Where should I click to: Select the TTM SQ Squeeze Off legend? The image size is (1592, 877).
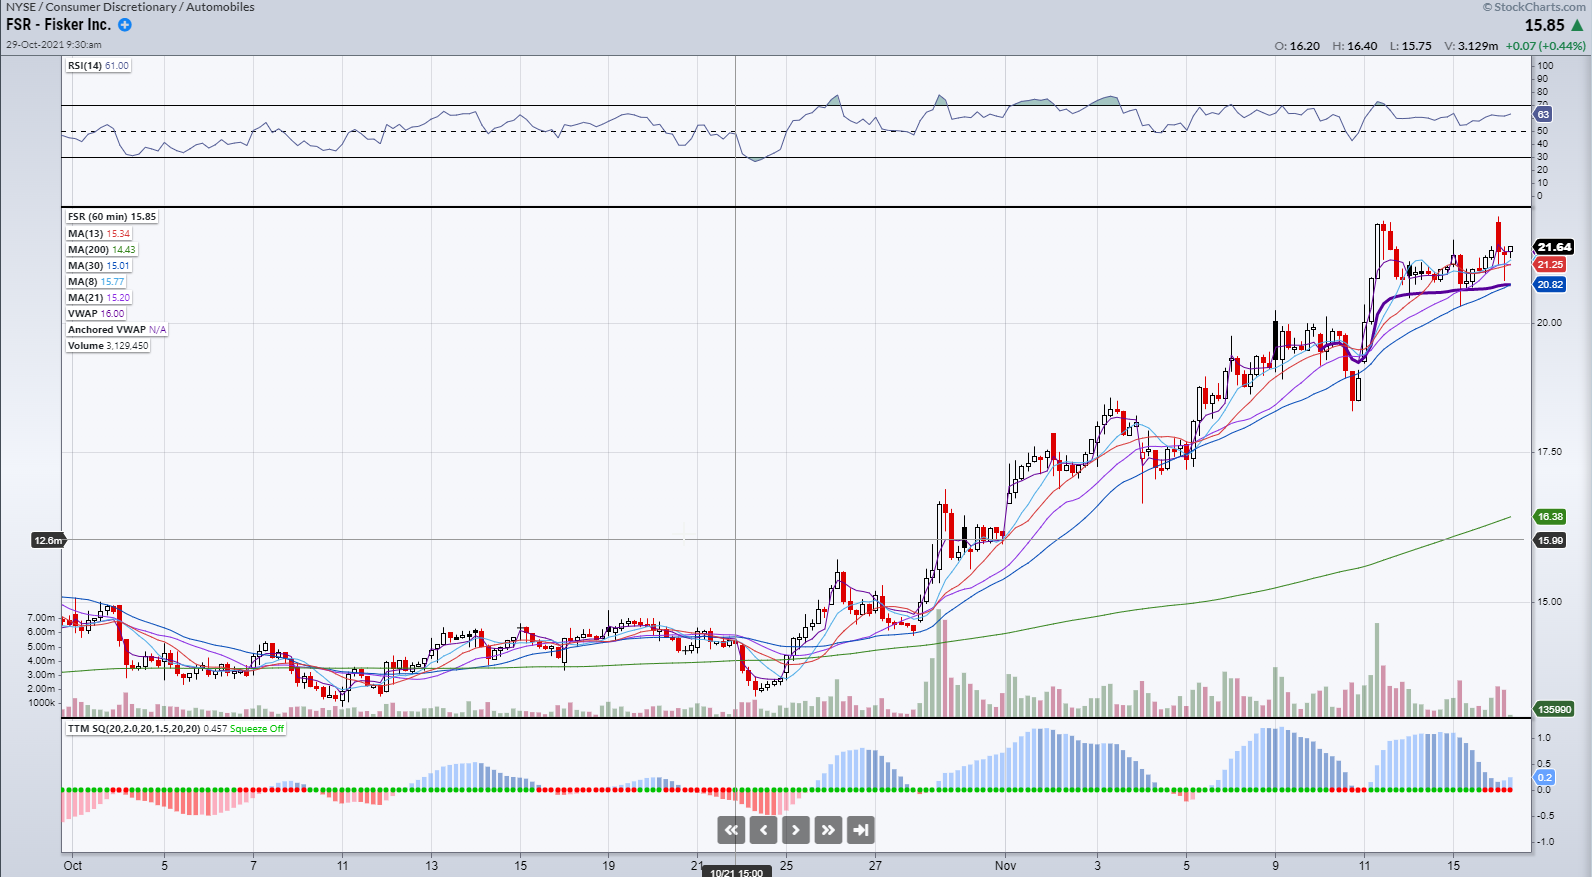pos(176,728)
